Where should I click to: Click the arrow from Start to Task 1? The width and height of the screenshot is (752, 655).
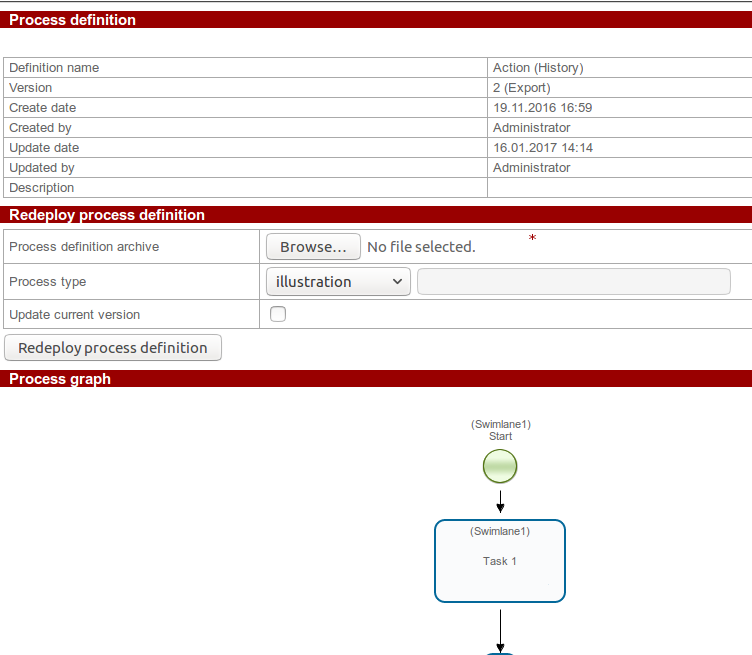500,501
